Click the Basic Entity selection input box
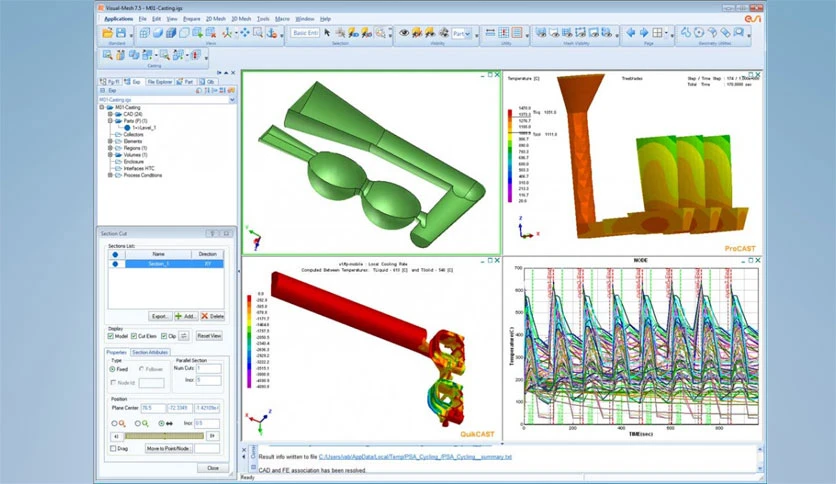836x484 pixels. tap(306, 33)
